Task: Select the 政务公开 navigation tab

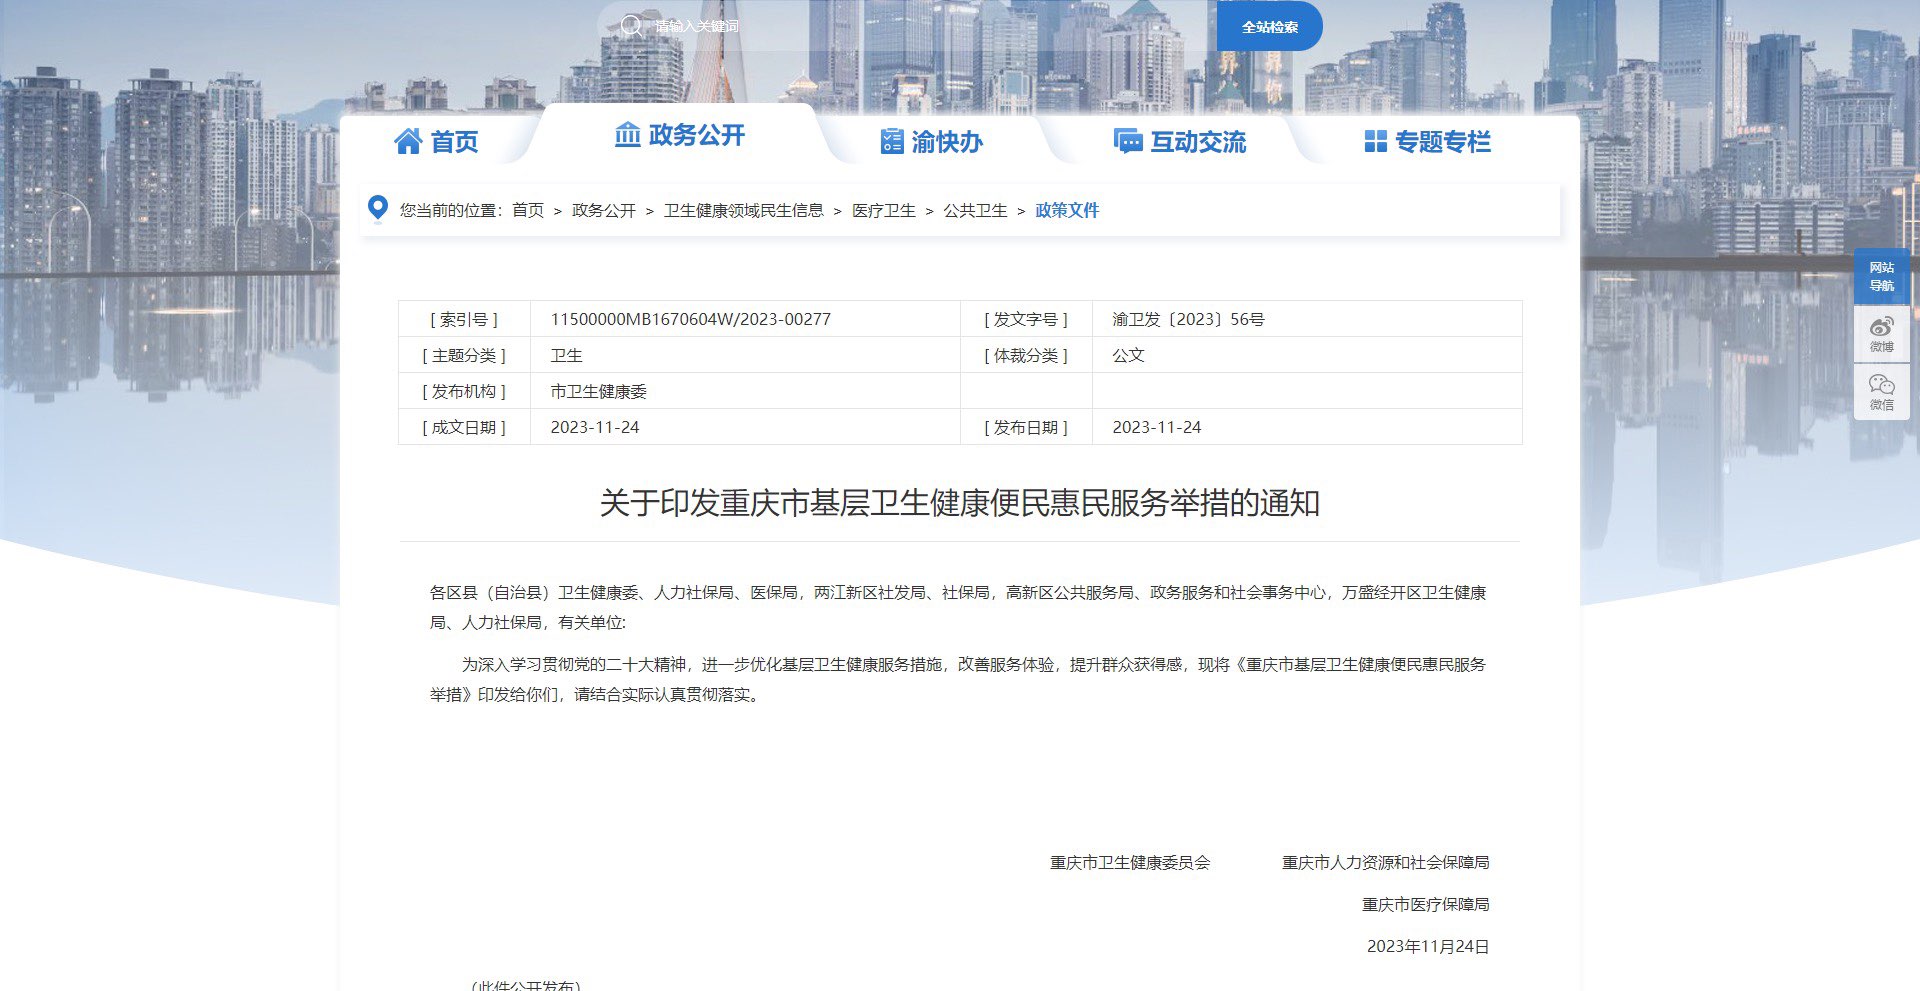Action: click(680, 134)
